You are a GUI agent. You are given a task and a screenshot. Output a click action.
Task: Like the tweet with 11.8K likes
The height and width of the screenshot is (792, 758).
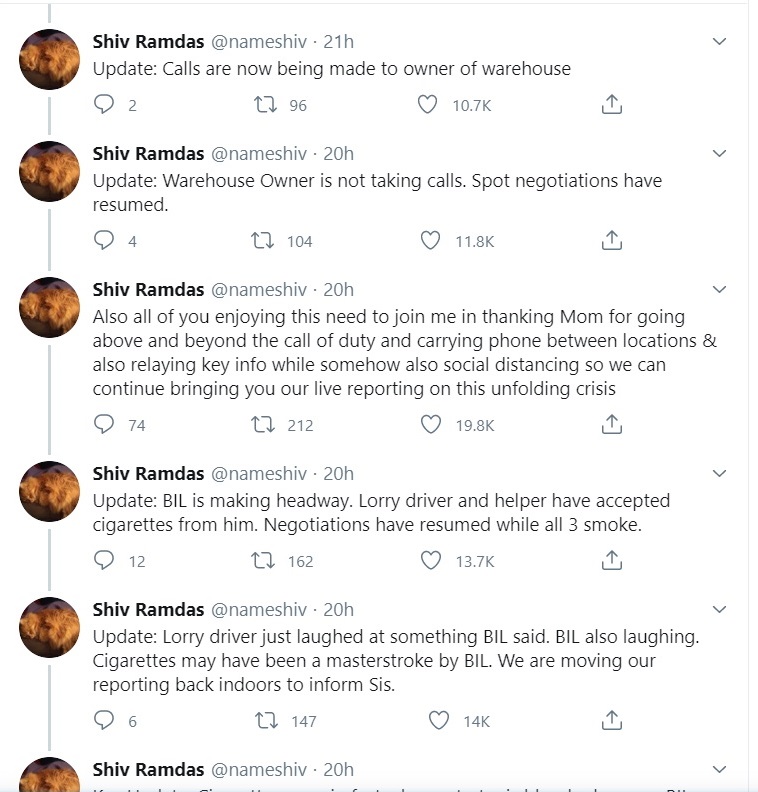[x=430, y=240]
